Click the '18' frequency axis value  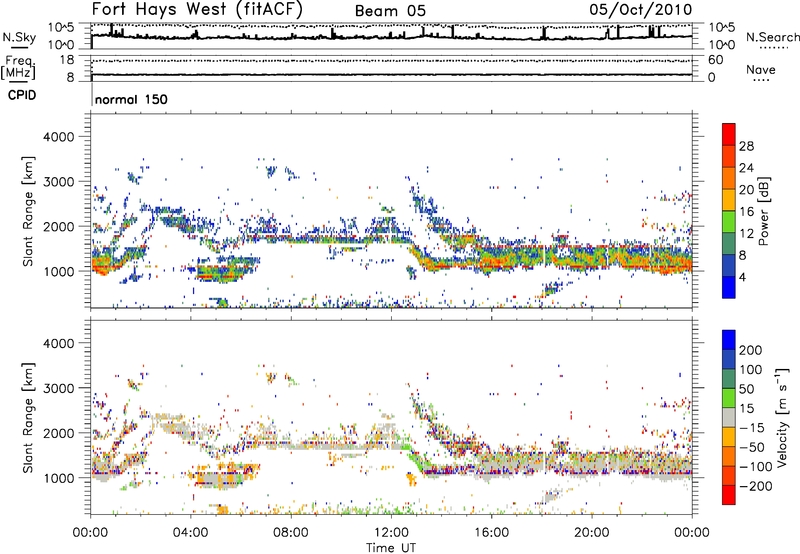click(x=67, y=60)
